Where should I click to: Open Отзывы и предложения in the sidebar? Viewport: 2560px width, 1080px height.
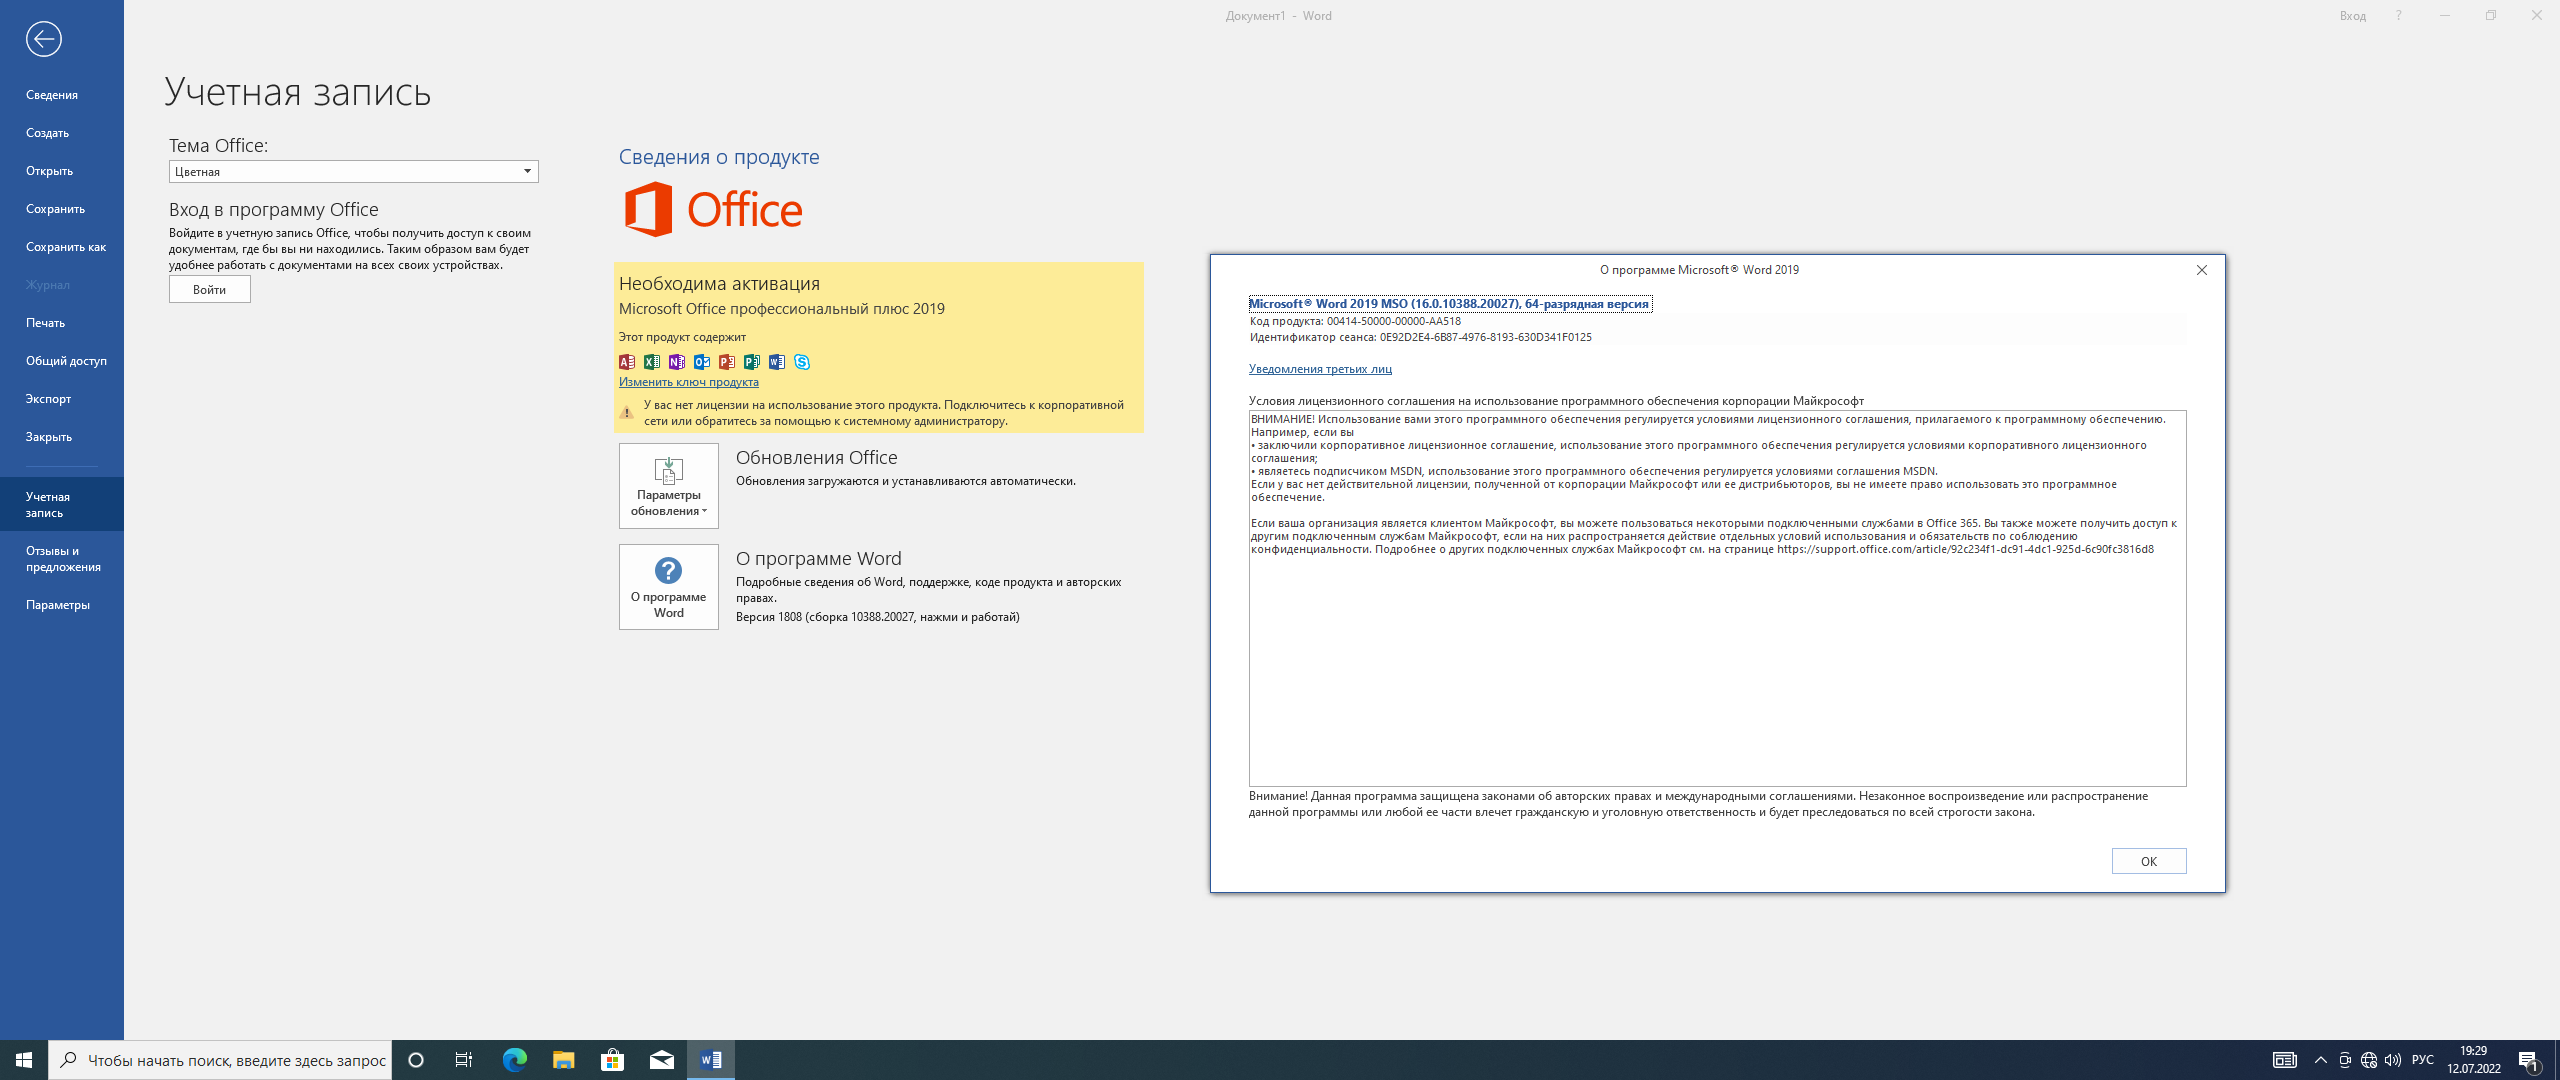[62, 558]
